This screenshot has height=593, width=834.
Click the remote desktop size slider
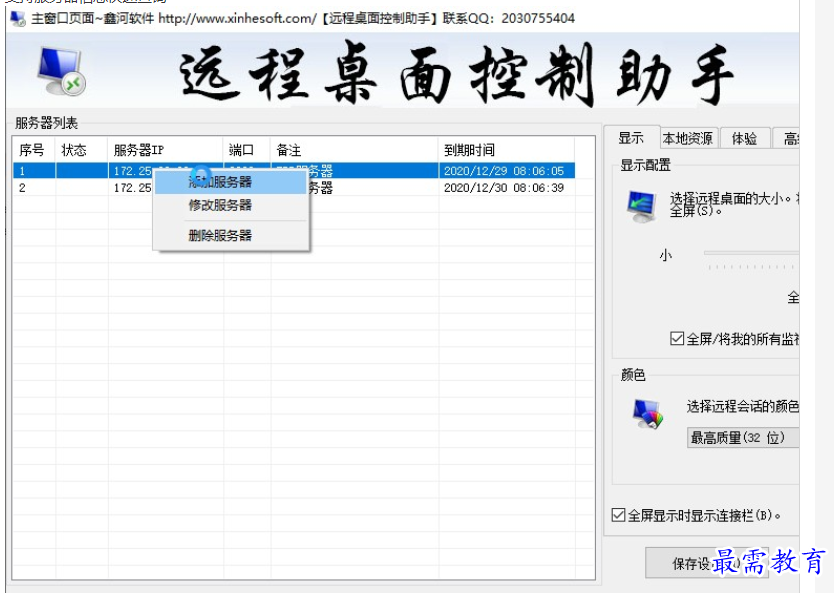tap(751, 254)
